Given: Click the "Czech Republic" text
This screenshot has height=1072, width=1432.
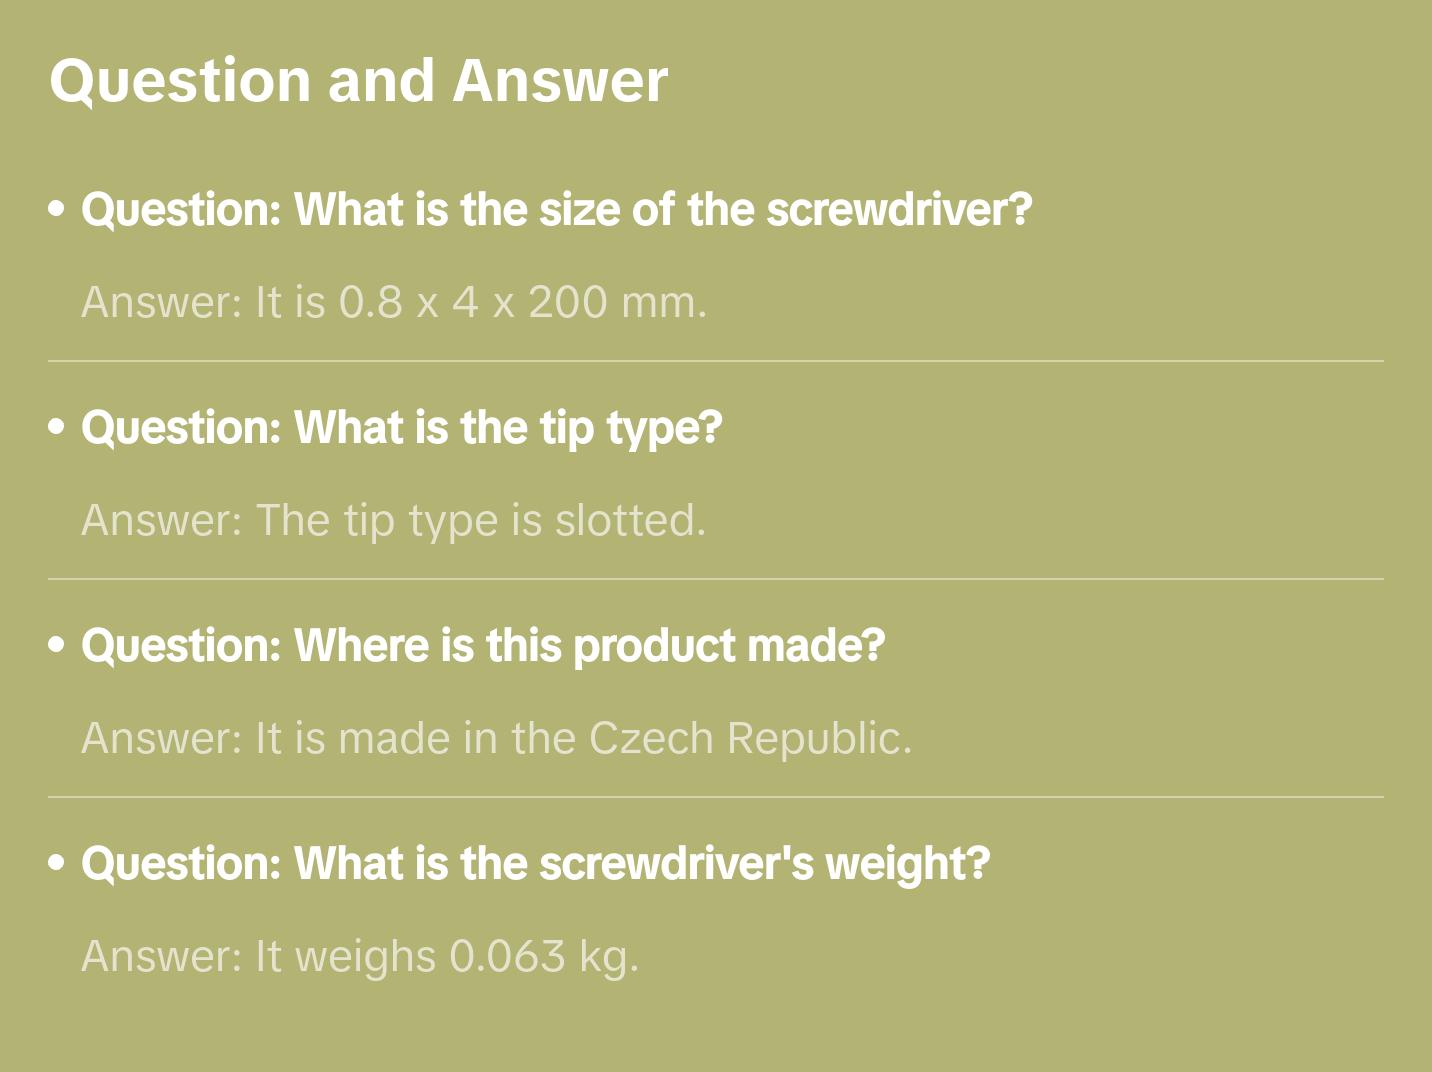Looking at the screenshot, I should tap(748, 738).
